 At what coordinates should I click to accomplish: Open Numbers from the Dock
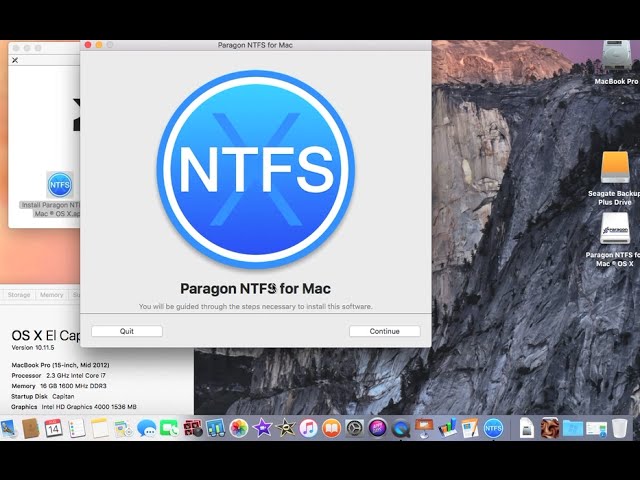[x=447, y=429]
